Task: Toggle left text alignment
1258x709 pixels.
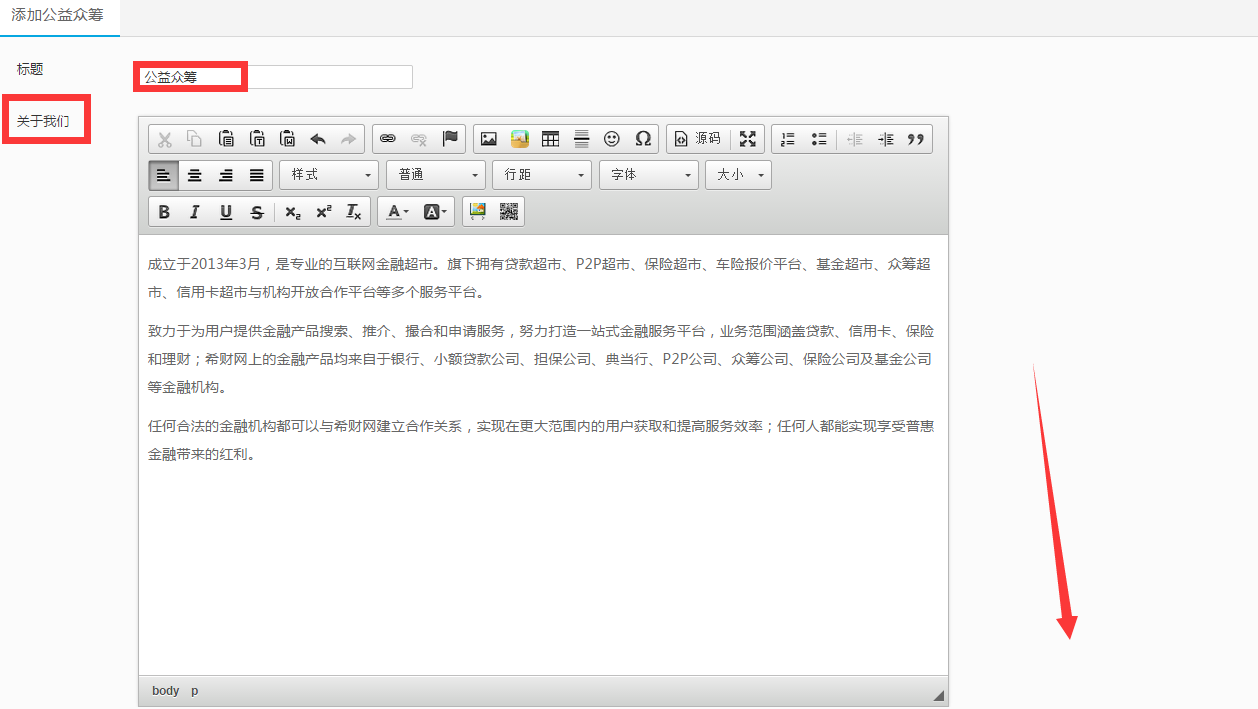Action: click(x=164, y=175)
